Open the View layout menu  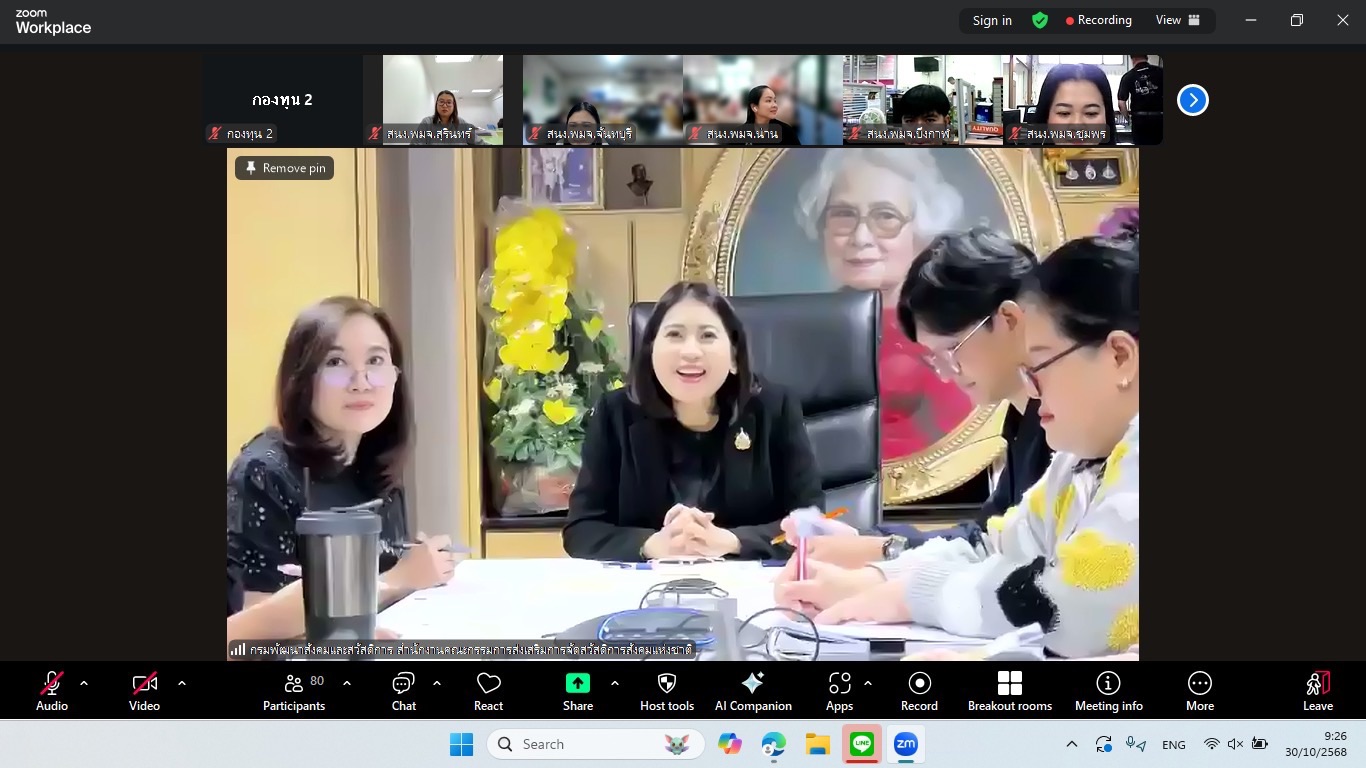(1178, 20)
